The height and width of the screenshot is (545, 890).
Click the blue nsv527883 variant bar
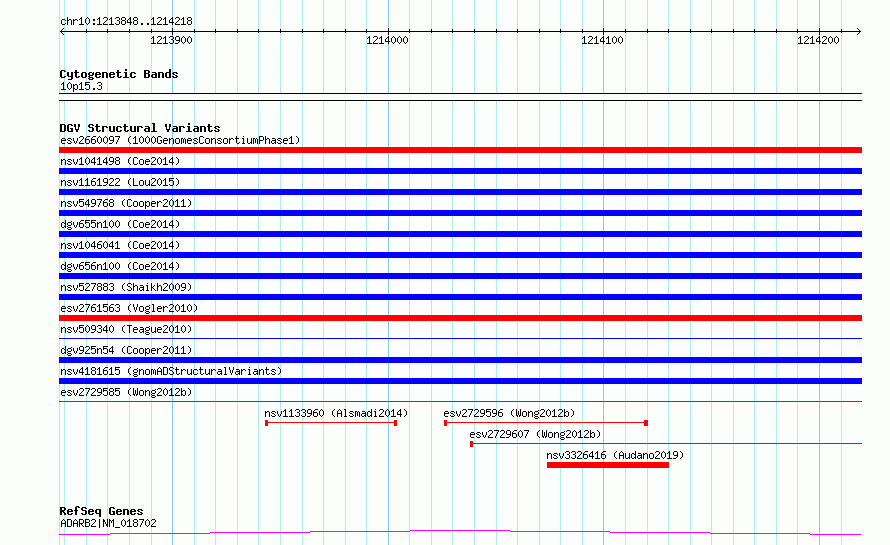[460, 297]
